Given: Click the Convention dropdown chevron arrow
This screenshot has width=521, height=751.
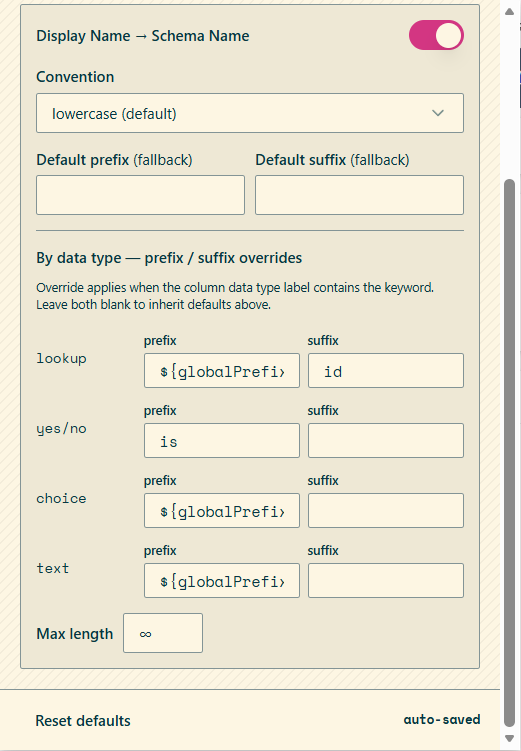Looking at the screenshot, I should click(x=438, y=113).
